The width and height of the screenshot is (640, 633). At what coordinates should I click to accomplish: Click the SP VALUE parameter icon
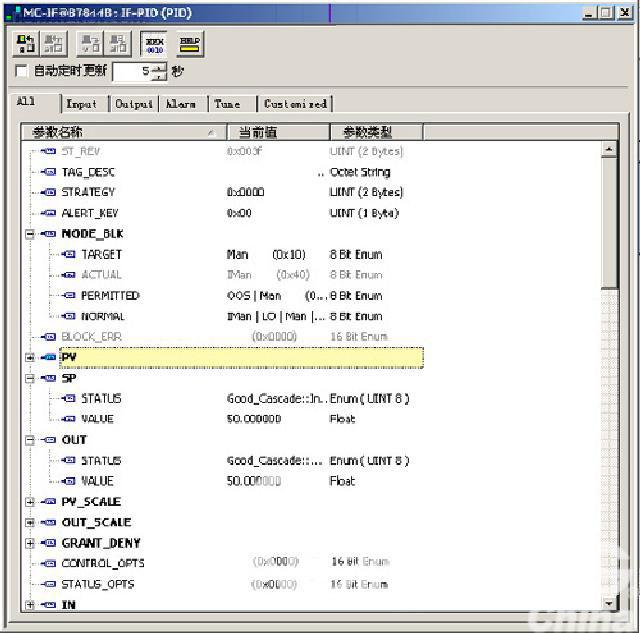68,419
